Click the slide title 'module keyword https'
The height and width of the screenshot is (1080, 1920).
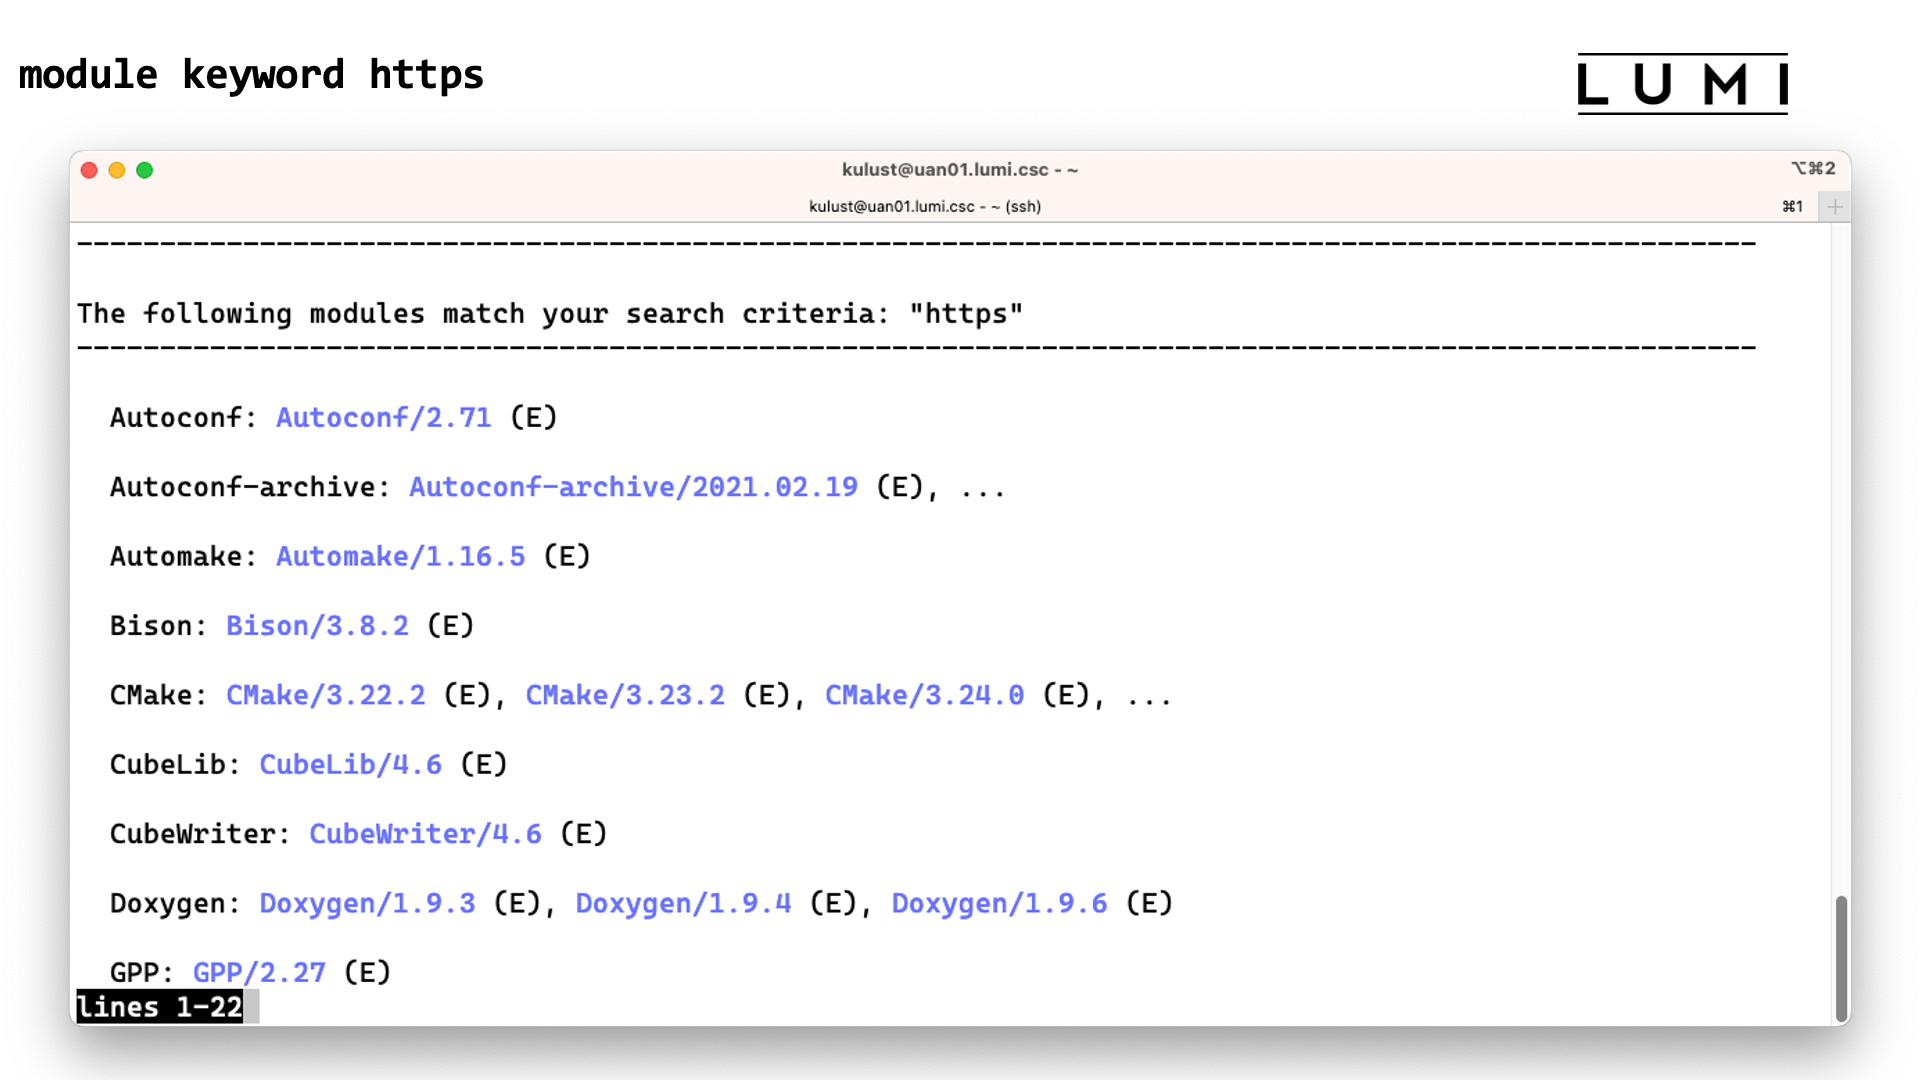tap(251, 75)
